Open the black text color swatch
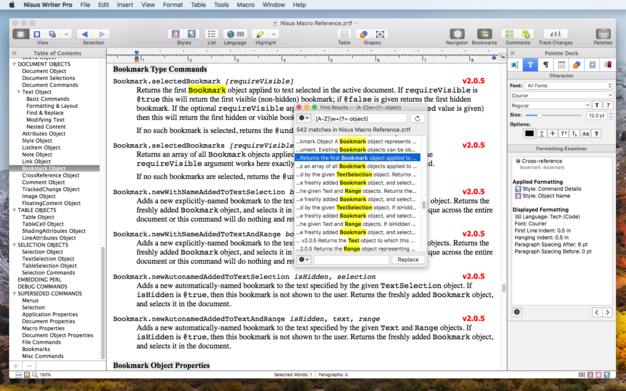626x391 pixels. [x=529, y=133]
